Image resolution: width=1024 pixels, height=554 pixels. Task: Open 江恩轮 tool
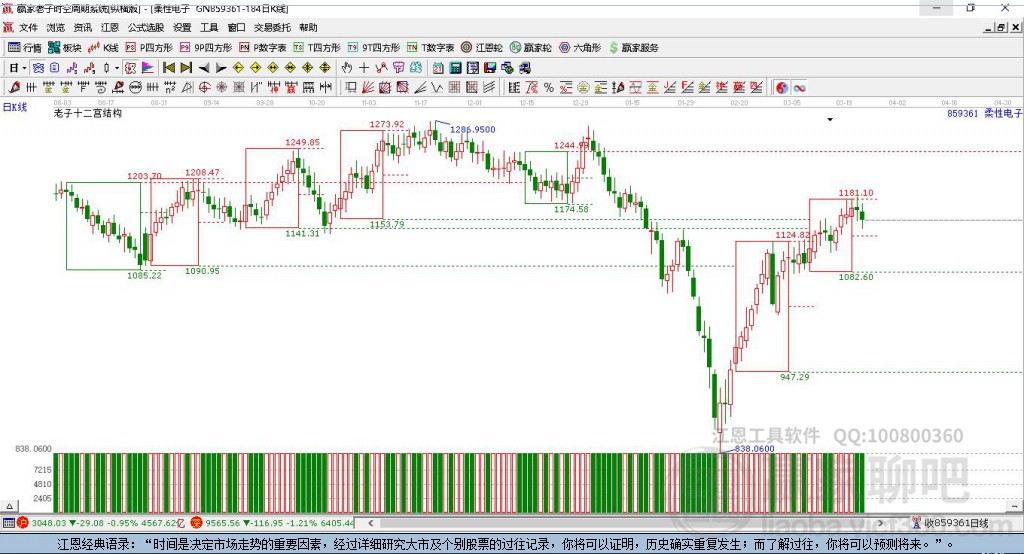(482, 48)
